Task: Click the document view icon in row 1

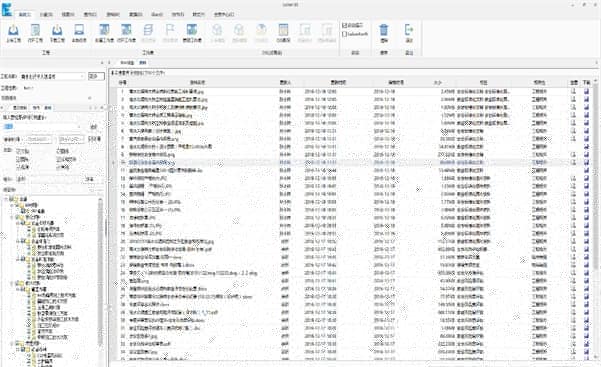Action: point(573,92)
